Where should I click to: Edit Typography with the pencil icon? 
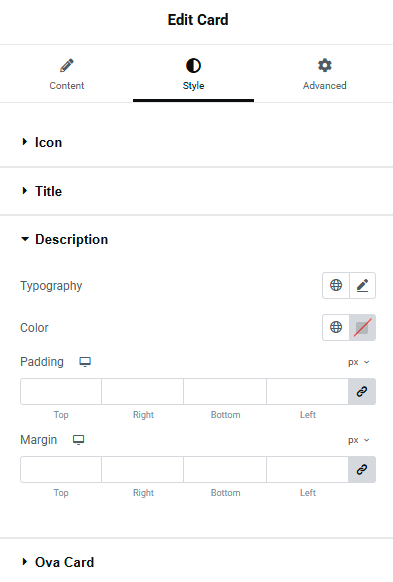coord(363,285)
